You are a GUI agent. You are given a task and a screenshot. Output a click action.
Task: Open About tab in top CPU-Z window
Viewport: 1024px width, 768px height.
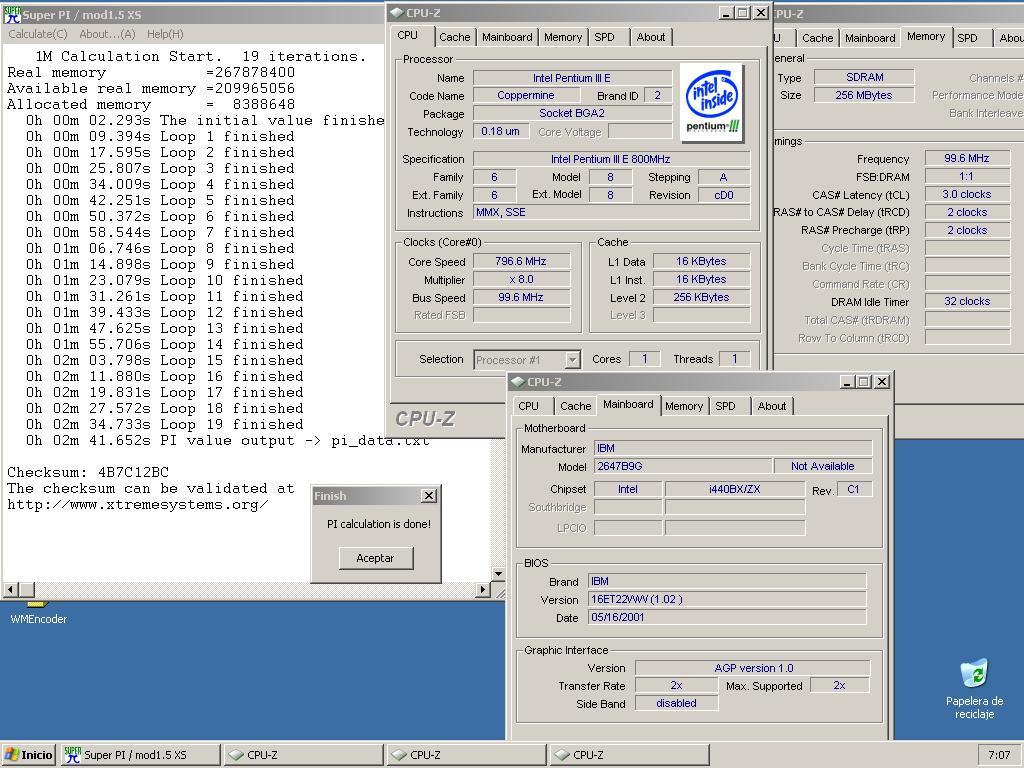(x=651, y=37)
